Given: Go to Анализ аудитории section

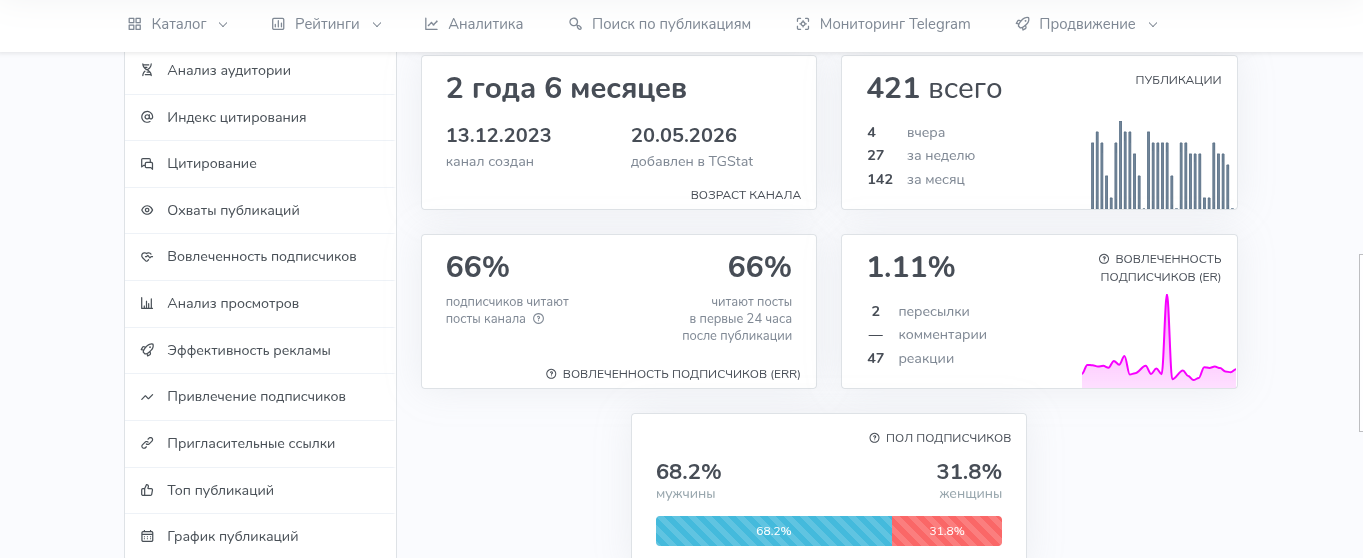Looking at the screenshot, I should [x=260, y=70].
